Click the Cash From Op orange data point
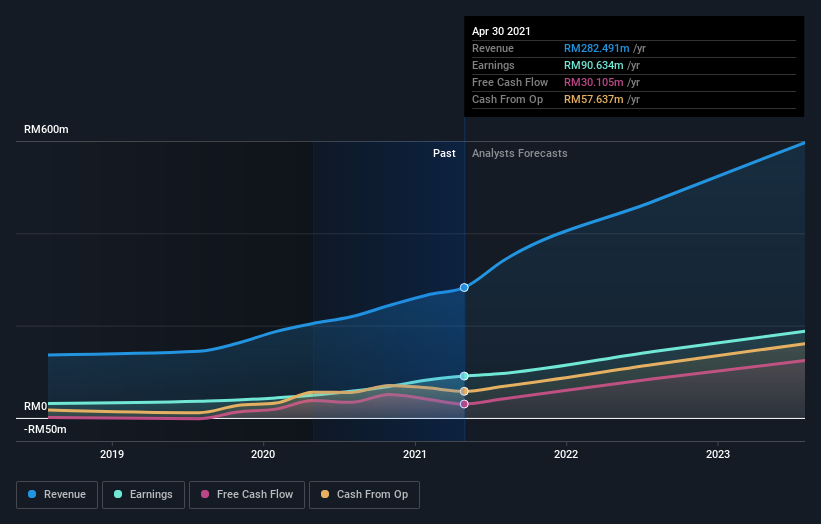The image size is (821, 524). pos(464,391)
